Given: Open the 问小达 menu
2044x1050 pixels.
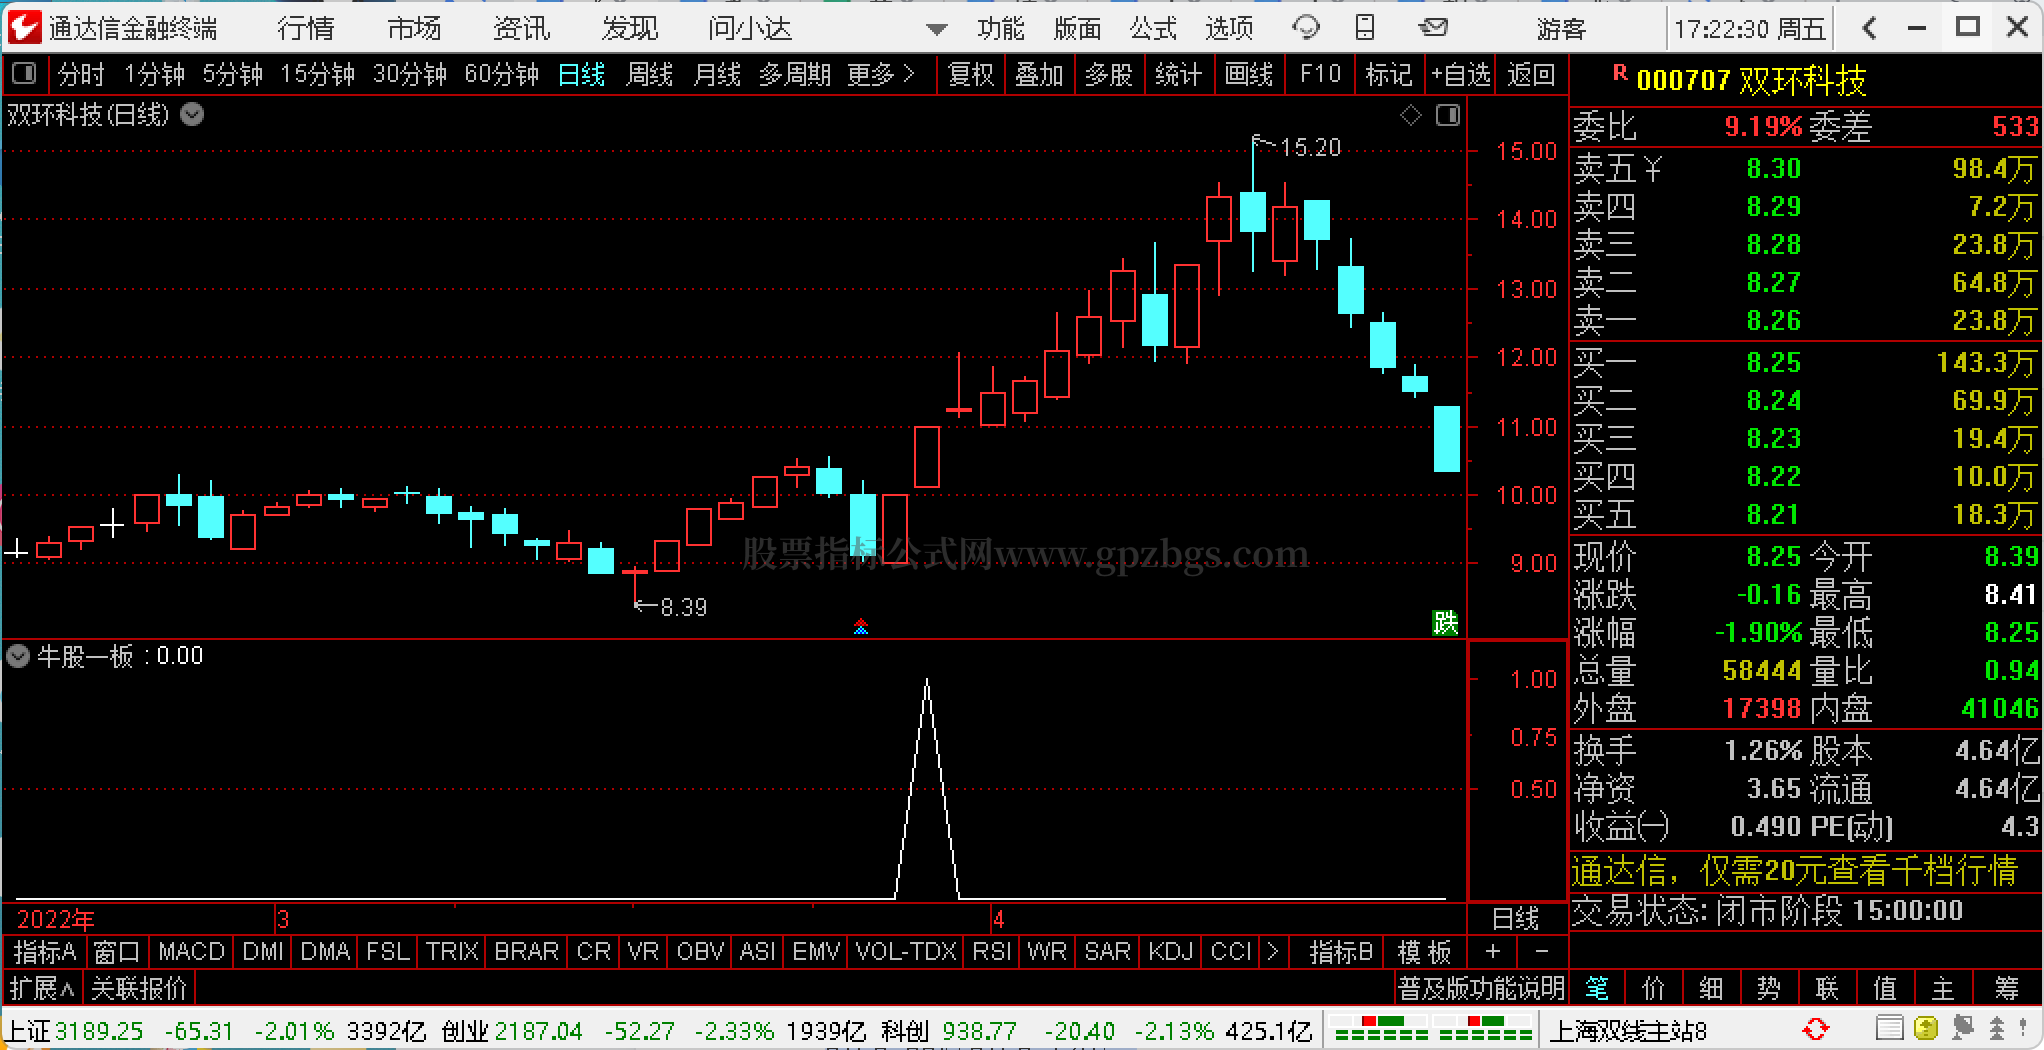Looking at the screenshot, I should coord(750,28).
